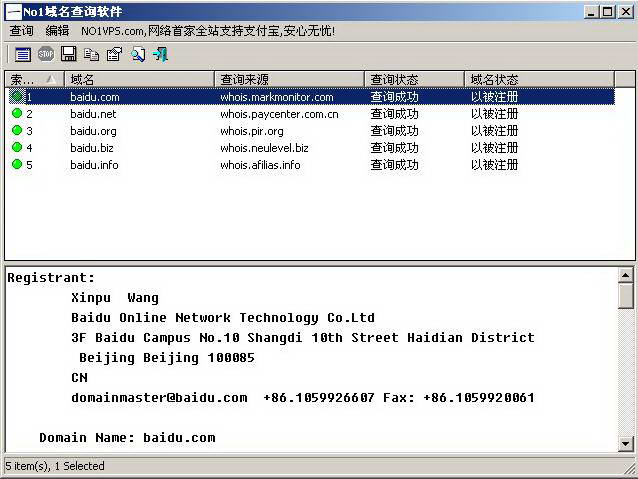Select the baidu.info domain entry

[x=94, y=165]
